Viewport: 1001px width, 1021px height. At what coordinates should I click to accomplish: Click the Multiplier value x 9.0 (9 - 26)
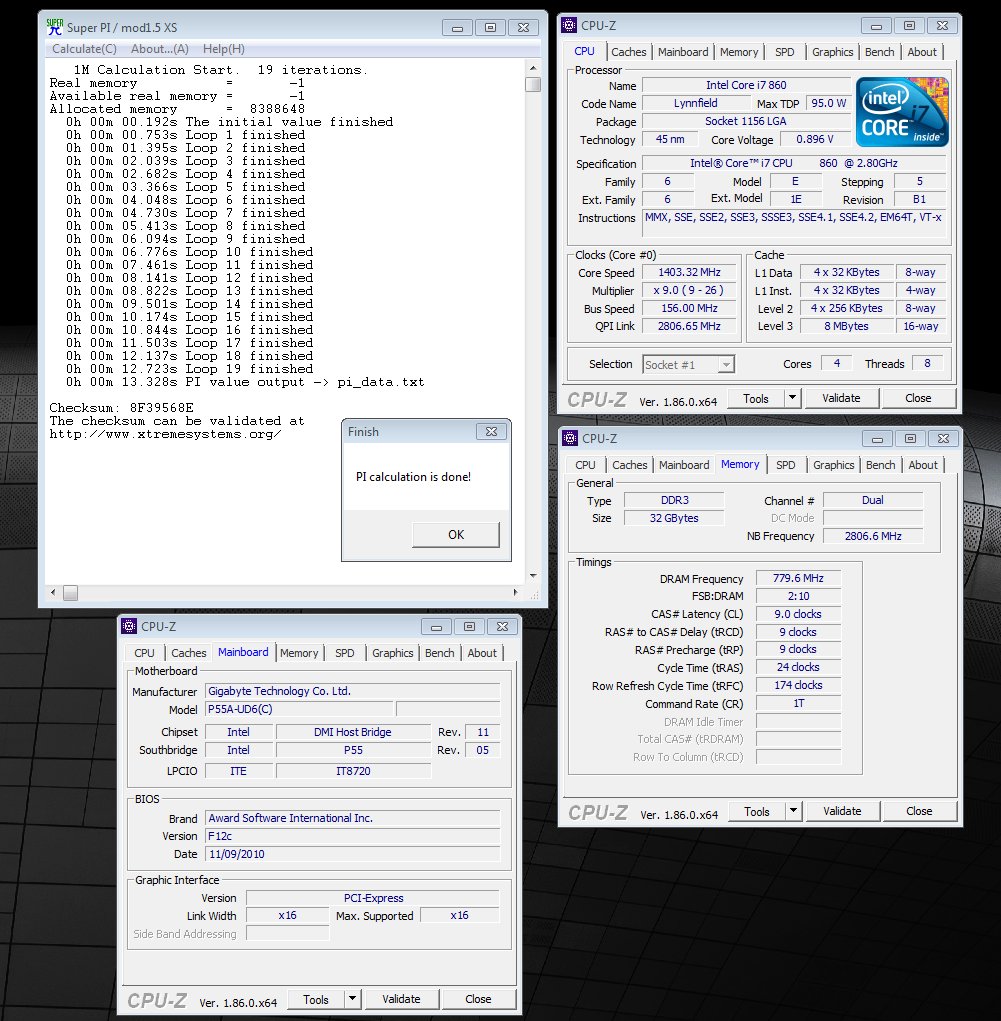click(x=689, y=290)
